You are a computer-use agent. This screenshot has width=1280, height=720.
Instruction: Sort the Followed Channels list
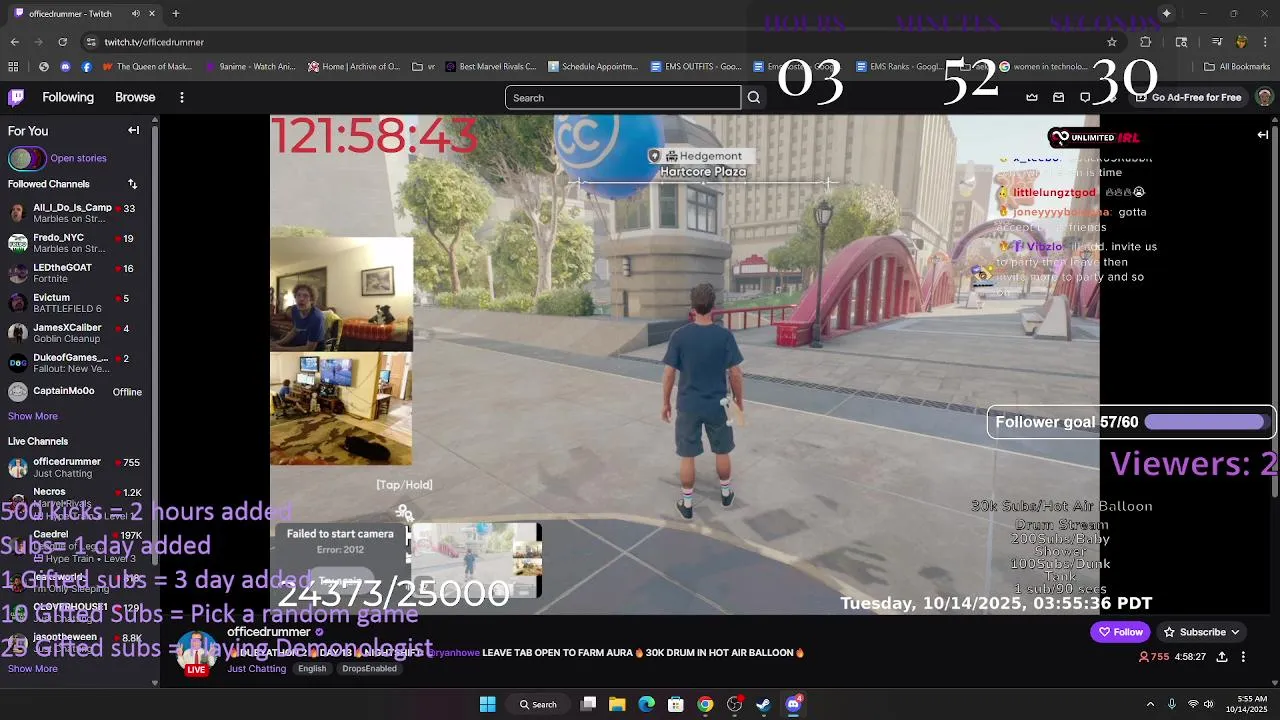(x=132, y=184)
